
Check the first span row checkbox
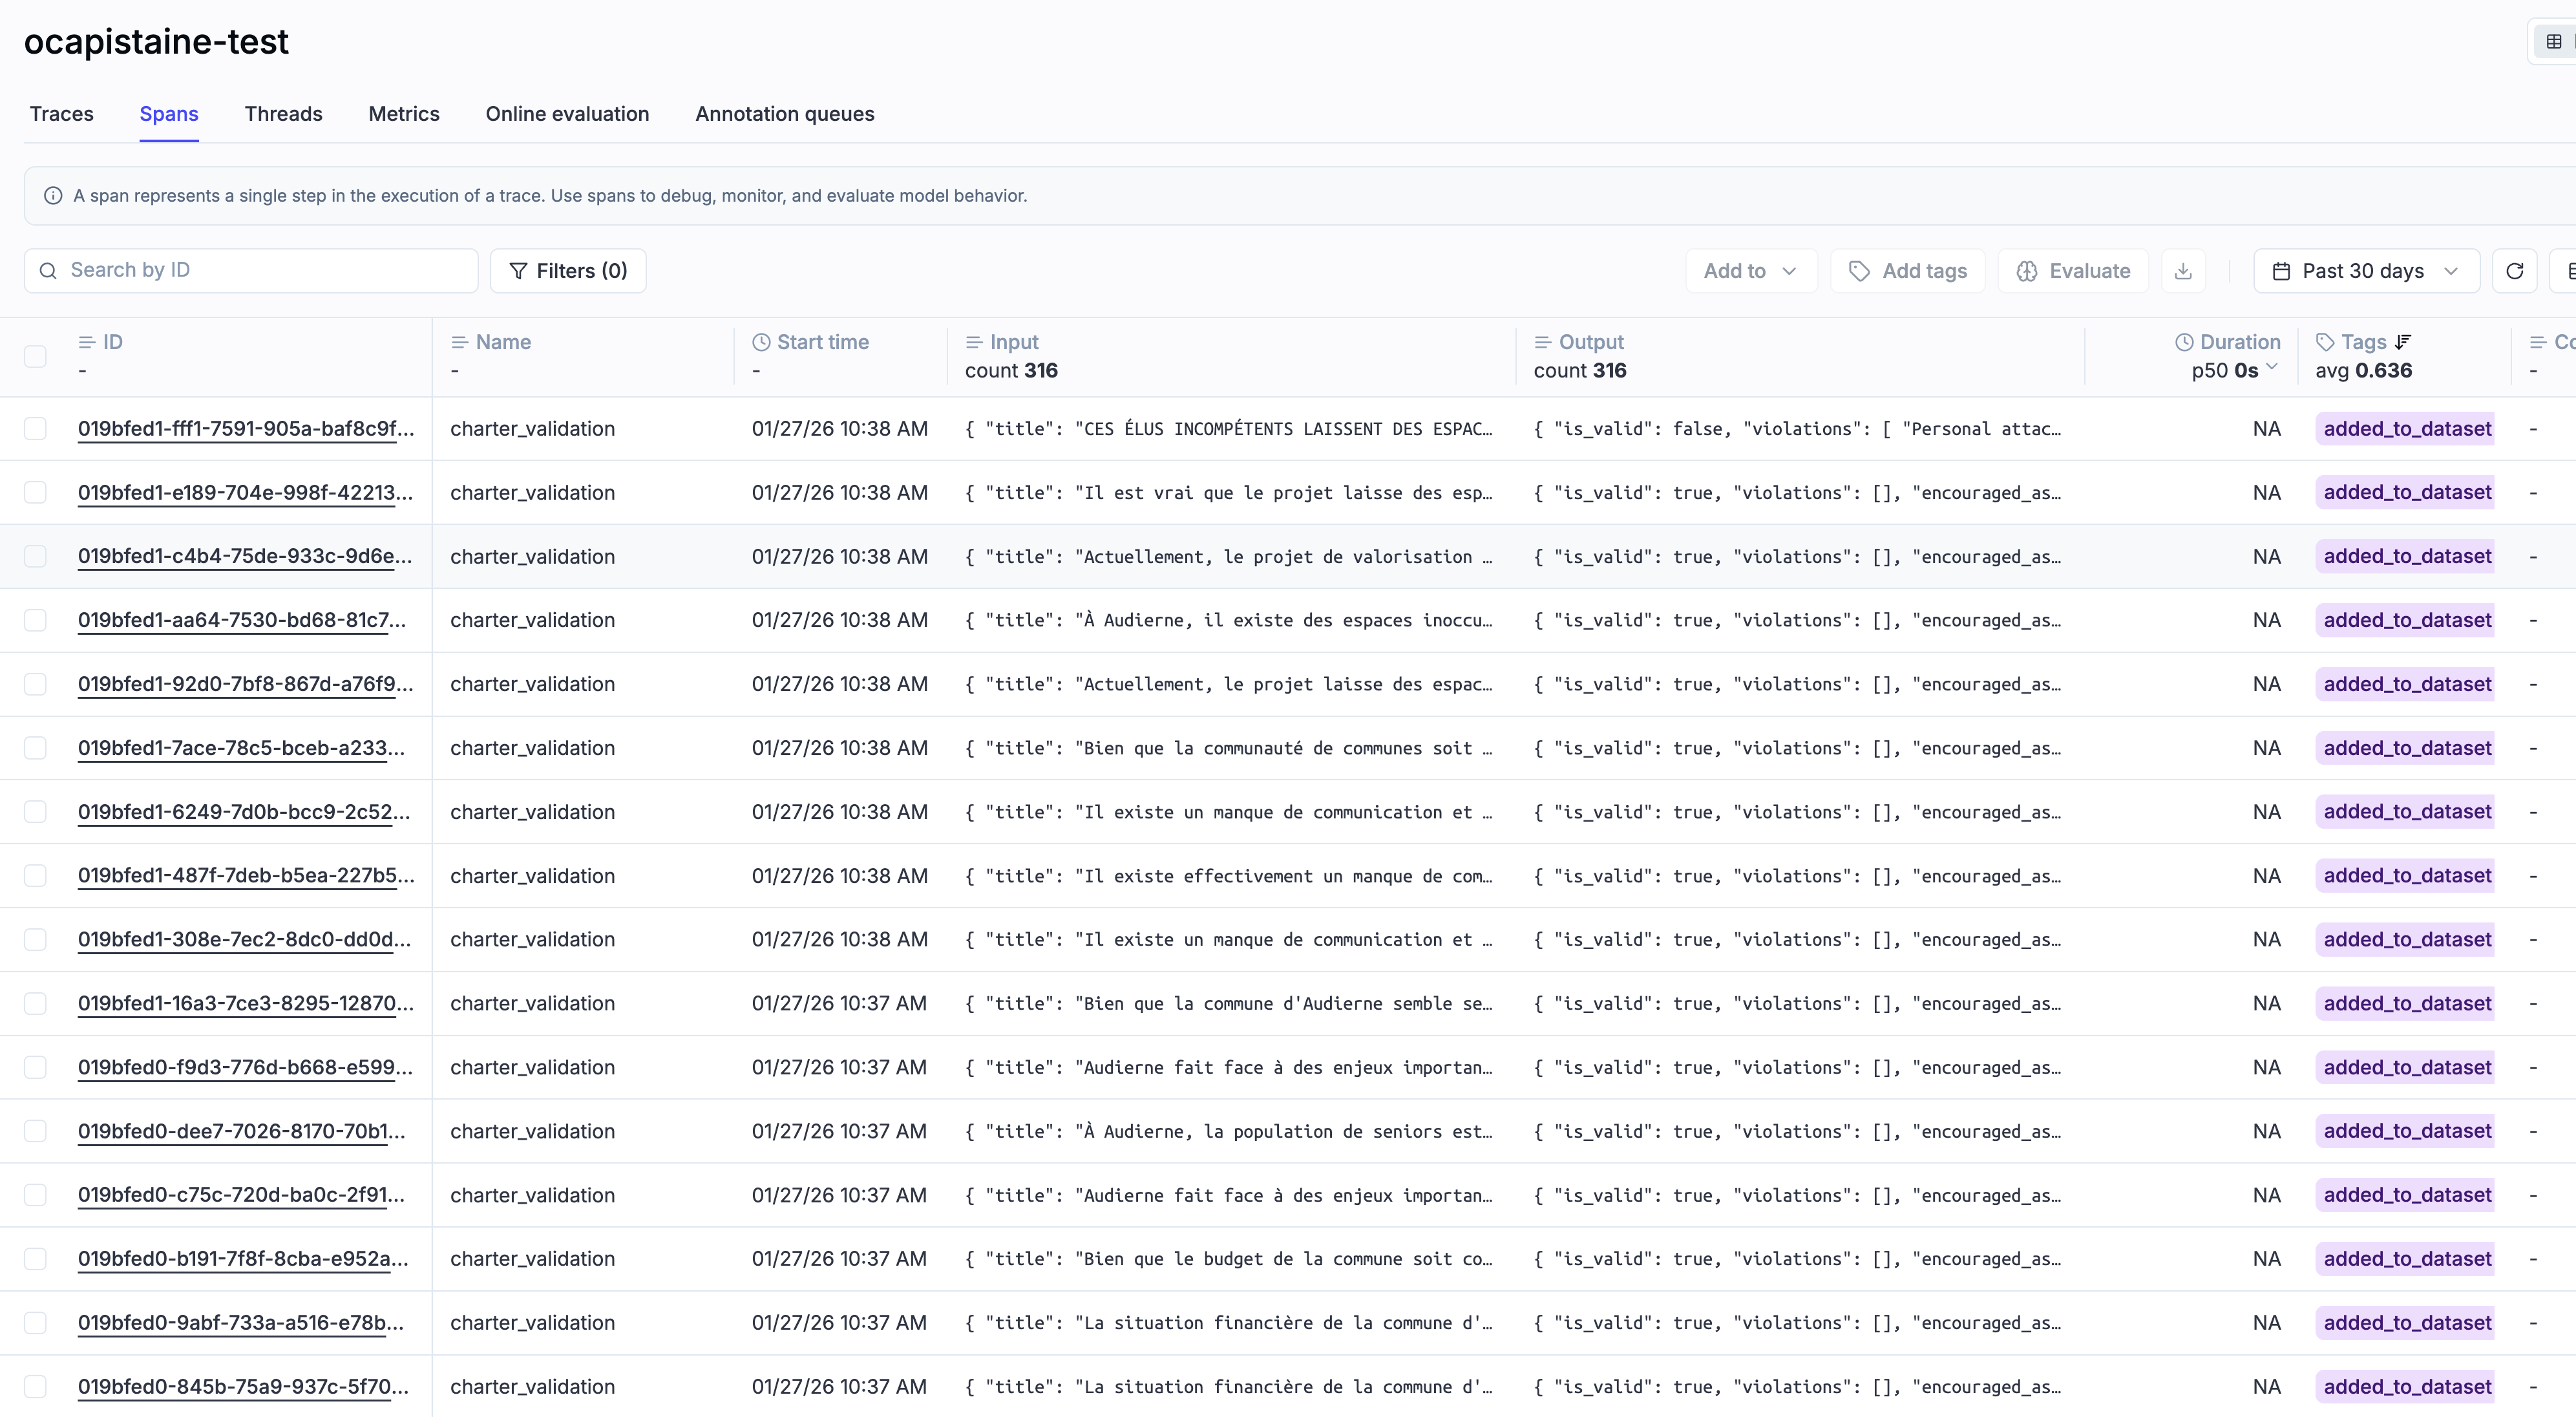35,428
